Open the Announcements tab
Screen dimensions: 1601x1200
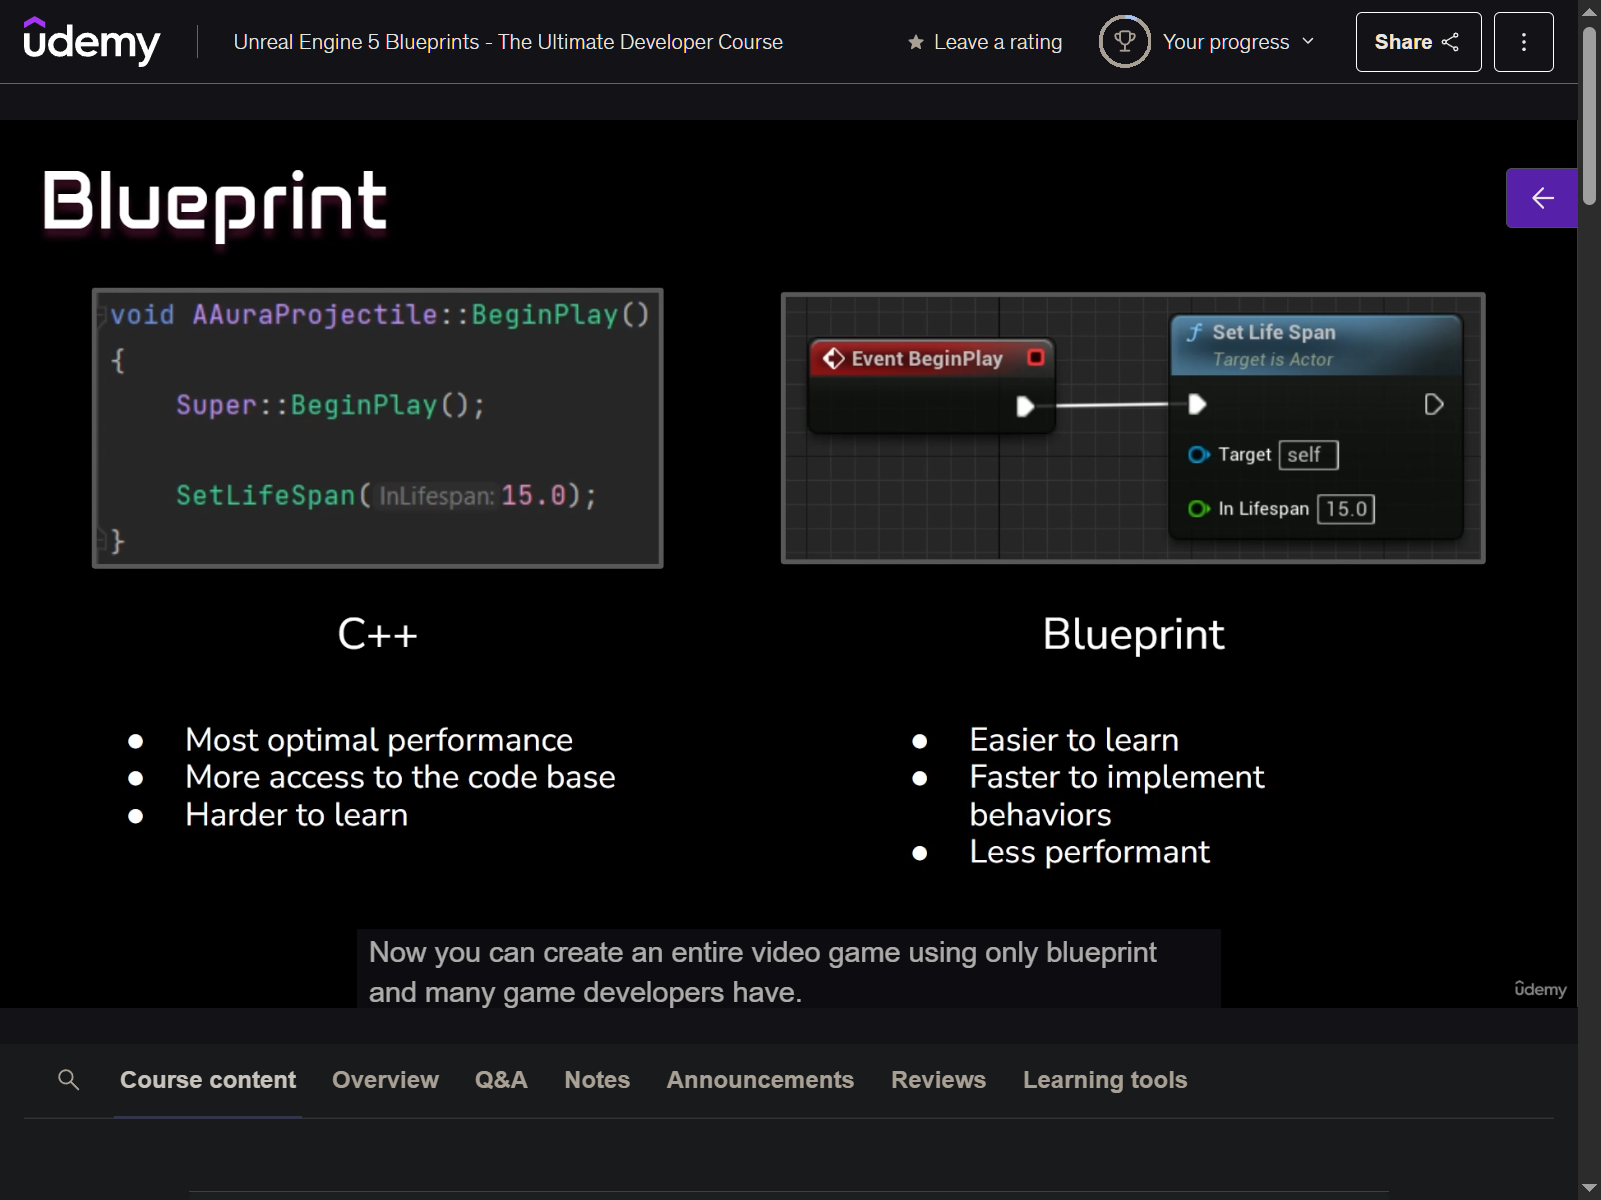(x=760, y=1080)
